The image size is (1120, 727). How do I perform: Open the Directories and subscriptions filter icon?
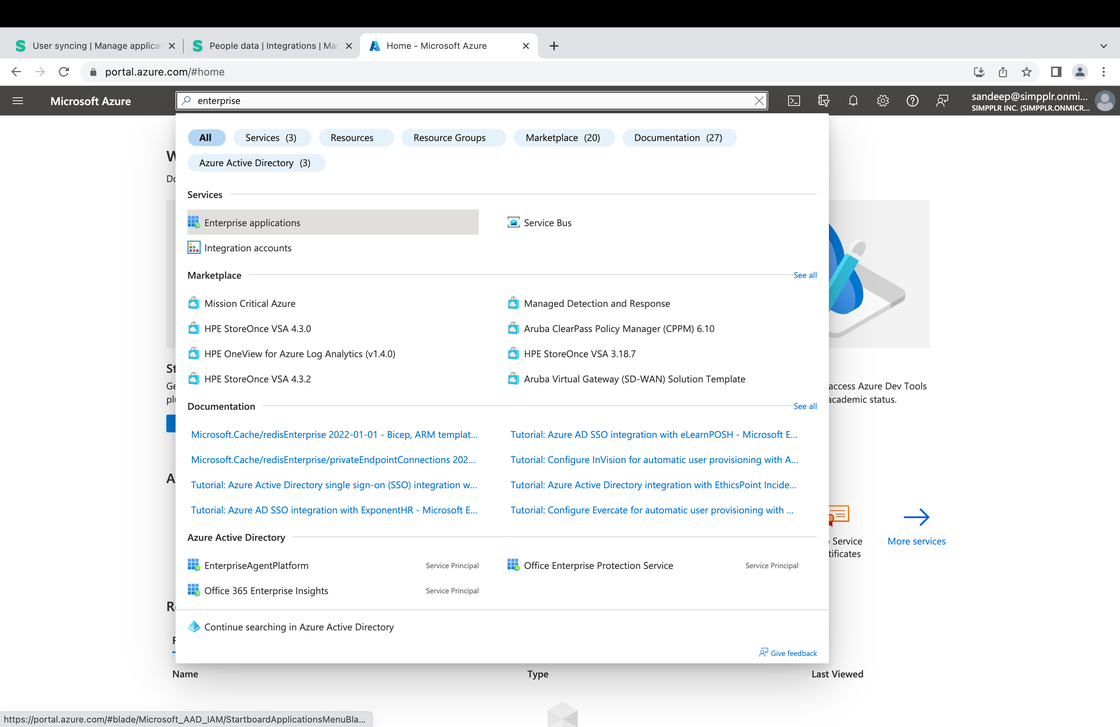[824, 101]
